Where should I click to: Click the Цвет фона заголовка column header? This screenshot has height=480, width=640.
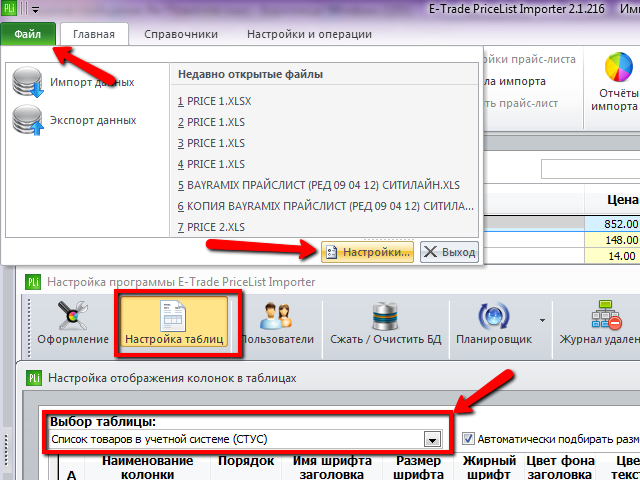[560, 468]
